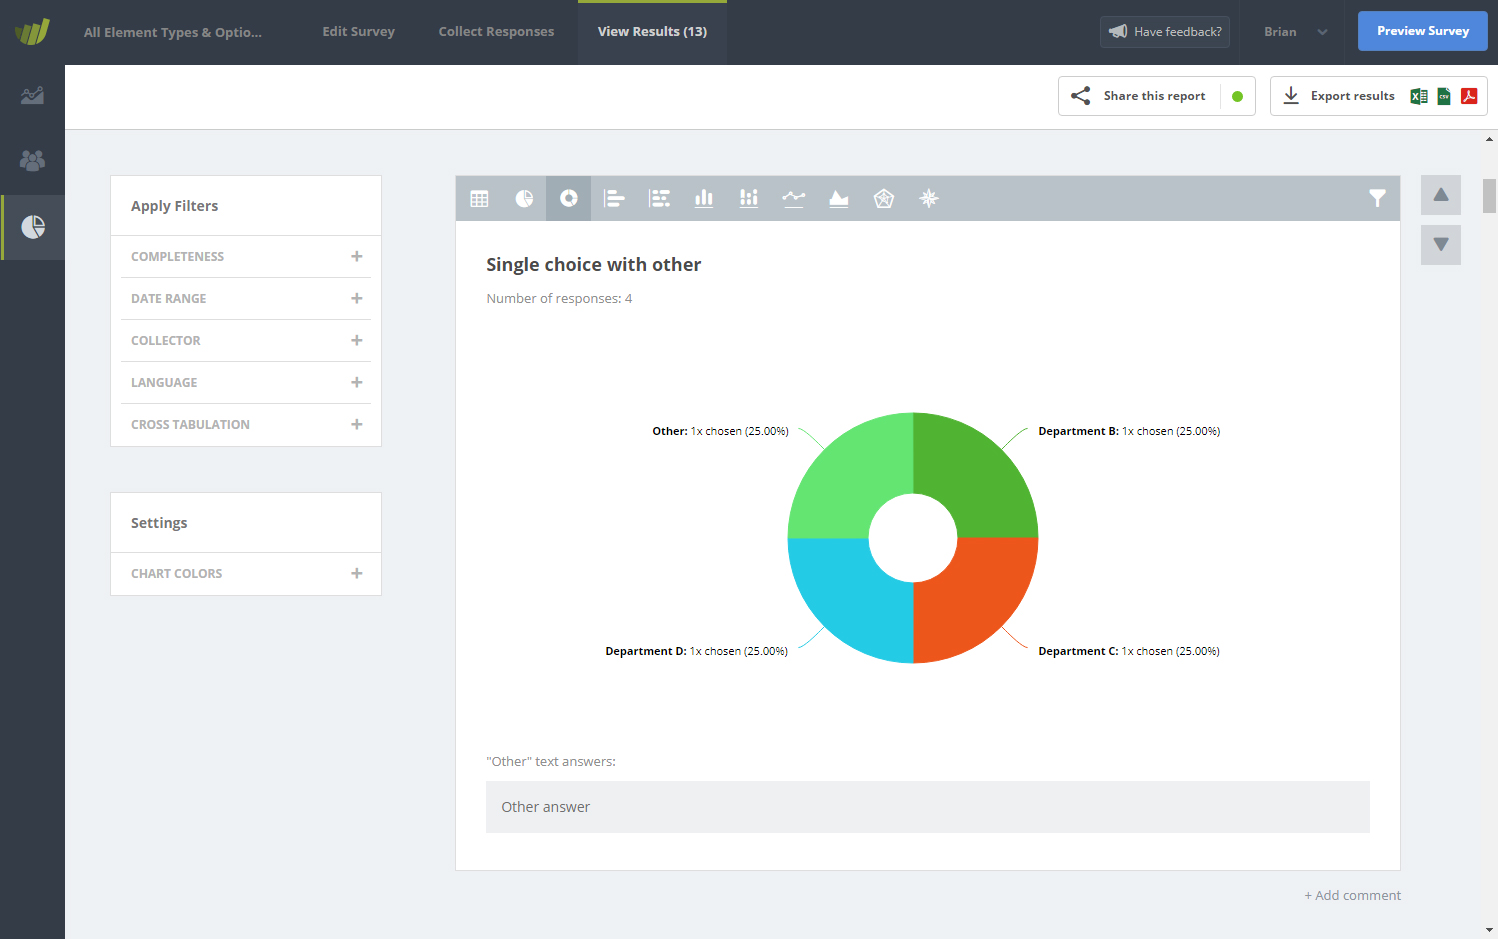Open the Collect Responses tab
Viewport: 1498px width, 939px height.
[x=496, y=32]
